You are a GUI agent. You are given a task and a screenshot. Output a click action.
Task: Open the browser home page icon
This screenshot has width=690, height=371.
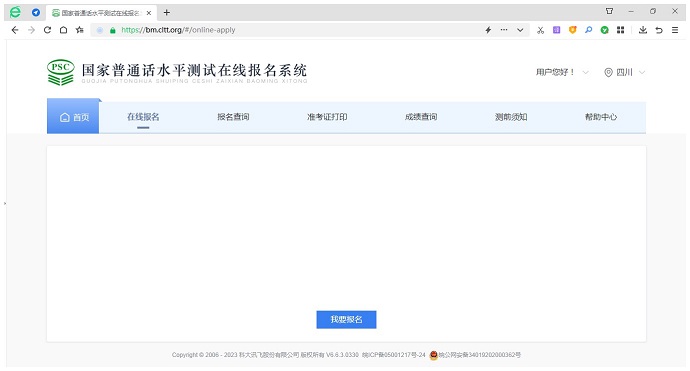[x=63, y=30]
